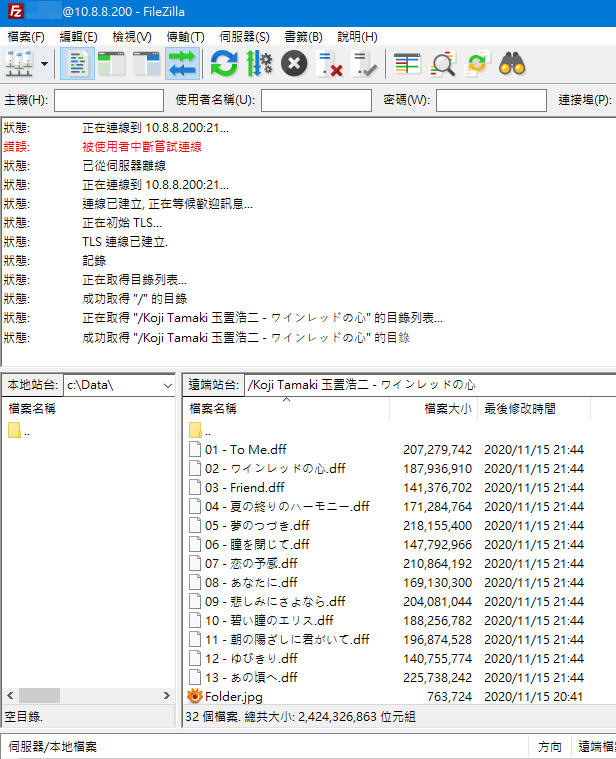Toggle transfer queue display icon
Viewport: 616px width, 759px height.
182,64
